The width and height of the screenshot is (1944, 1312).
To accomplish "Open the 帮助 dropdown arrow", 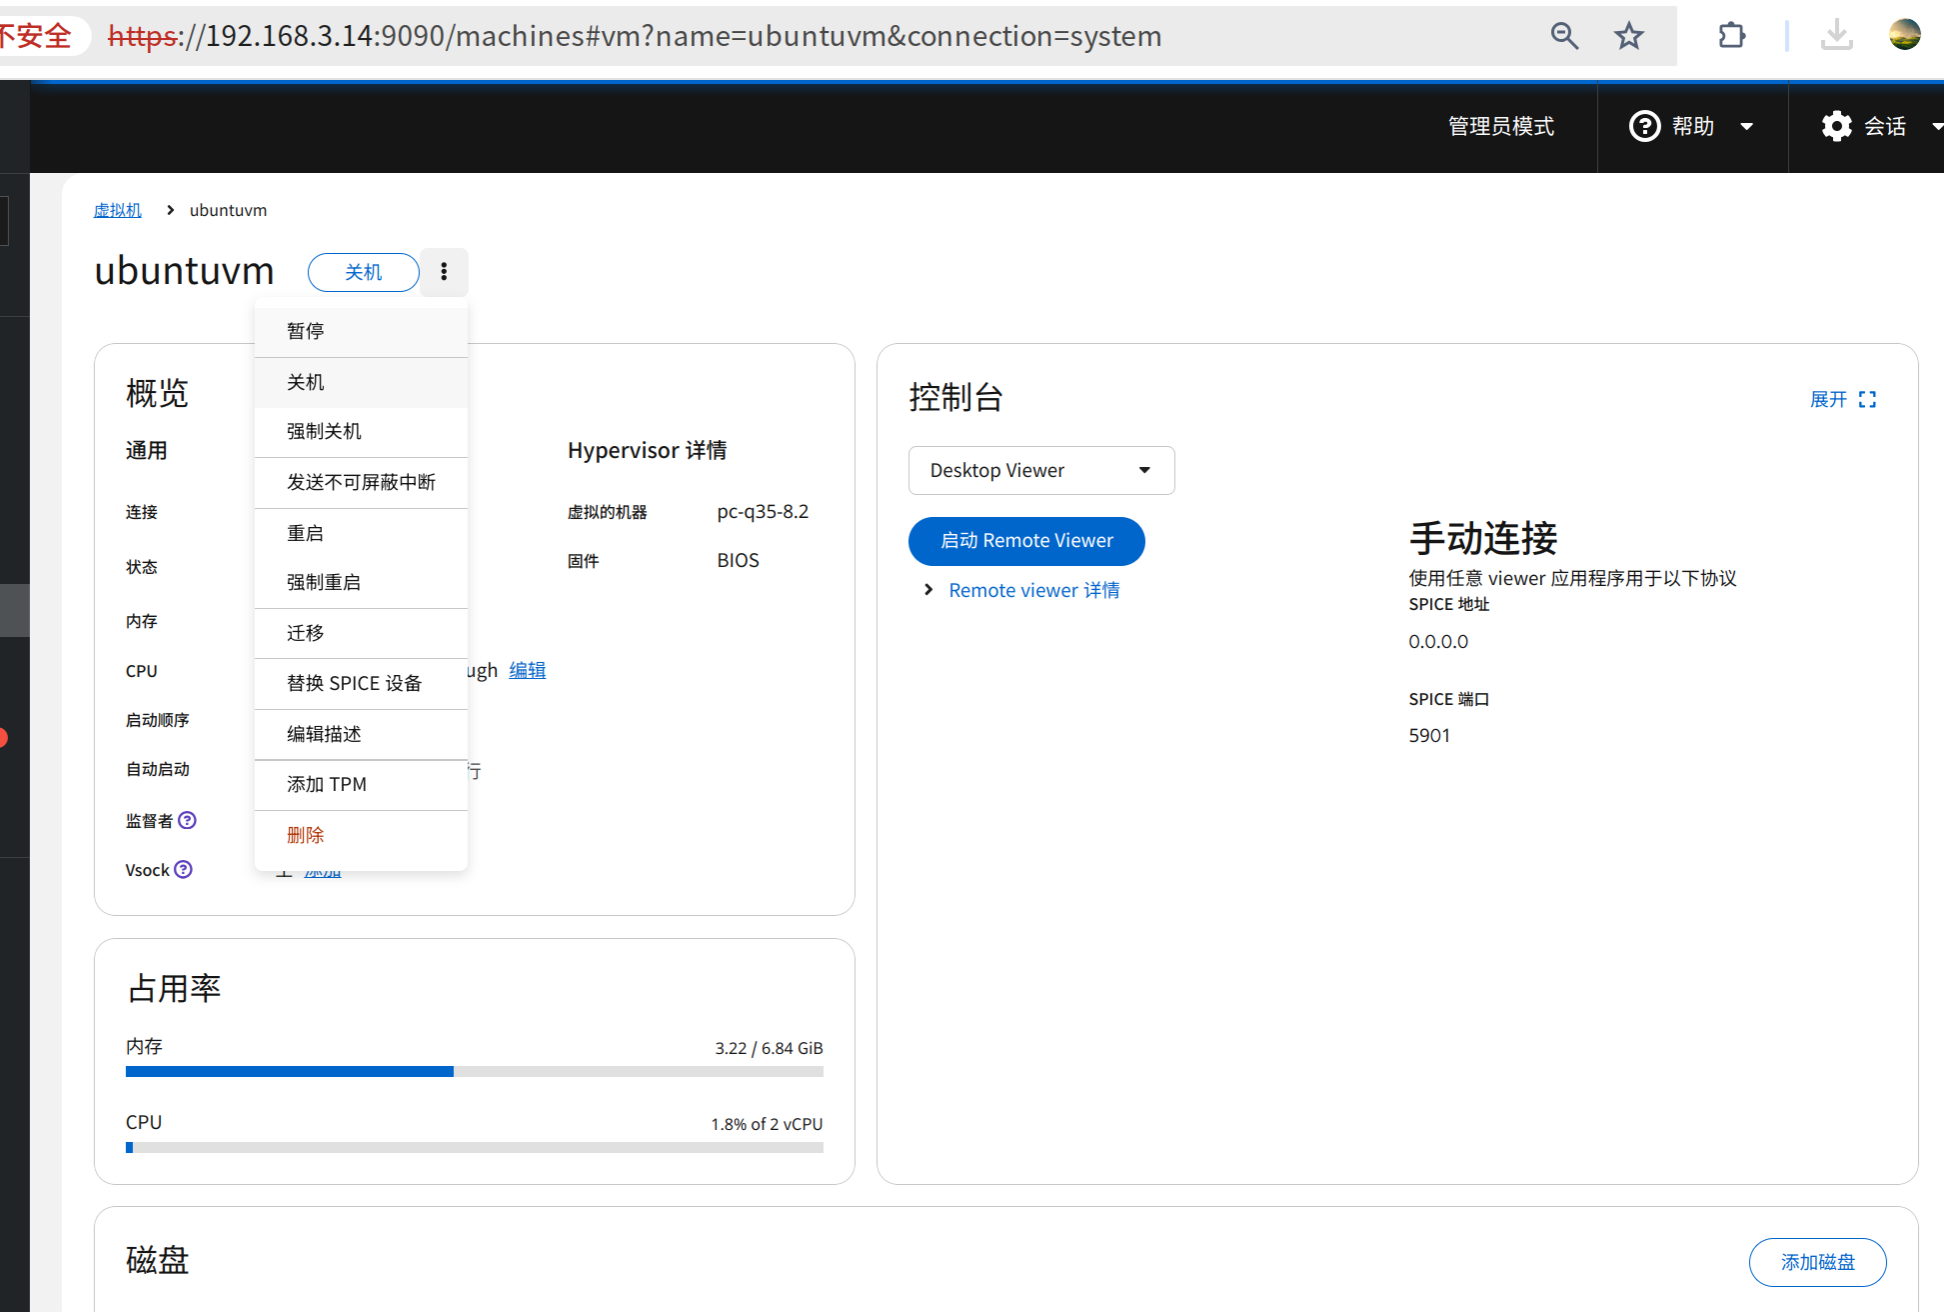I will pyautogui.click(x=1747, y=126).
